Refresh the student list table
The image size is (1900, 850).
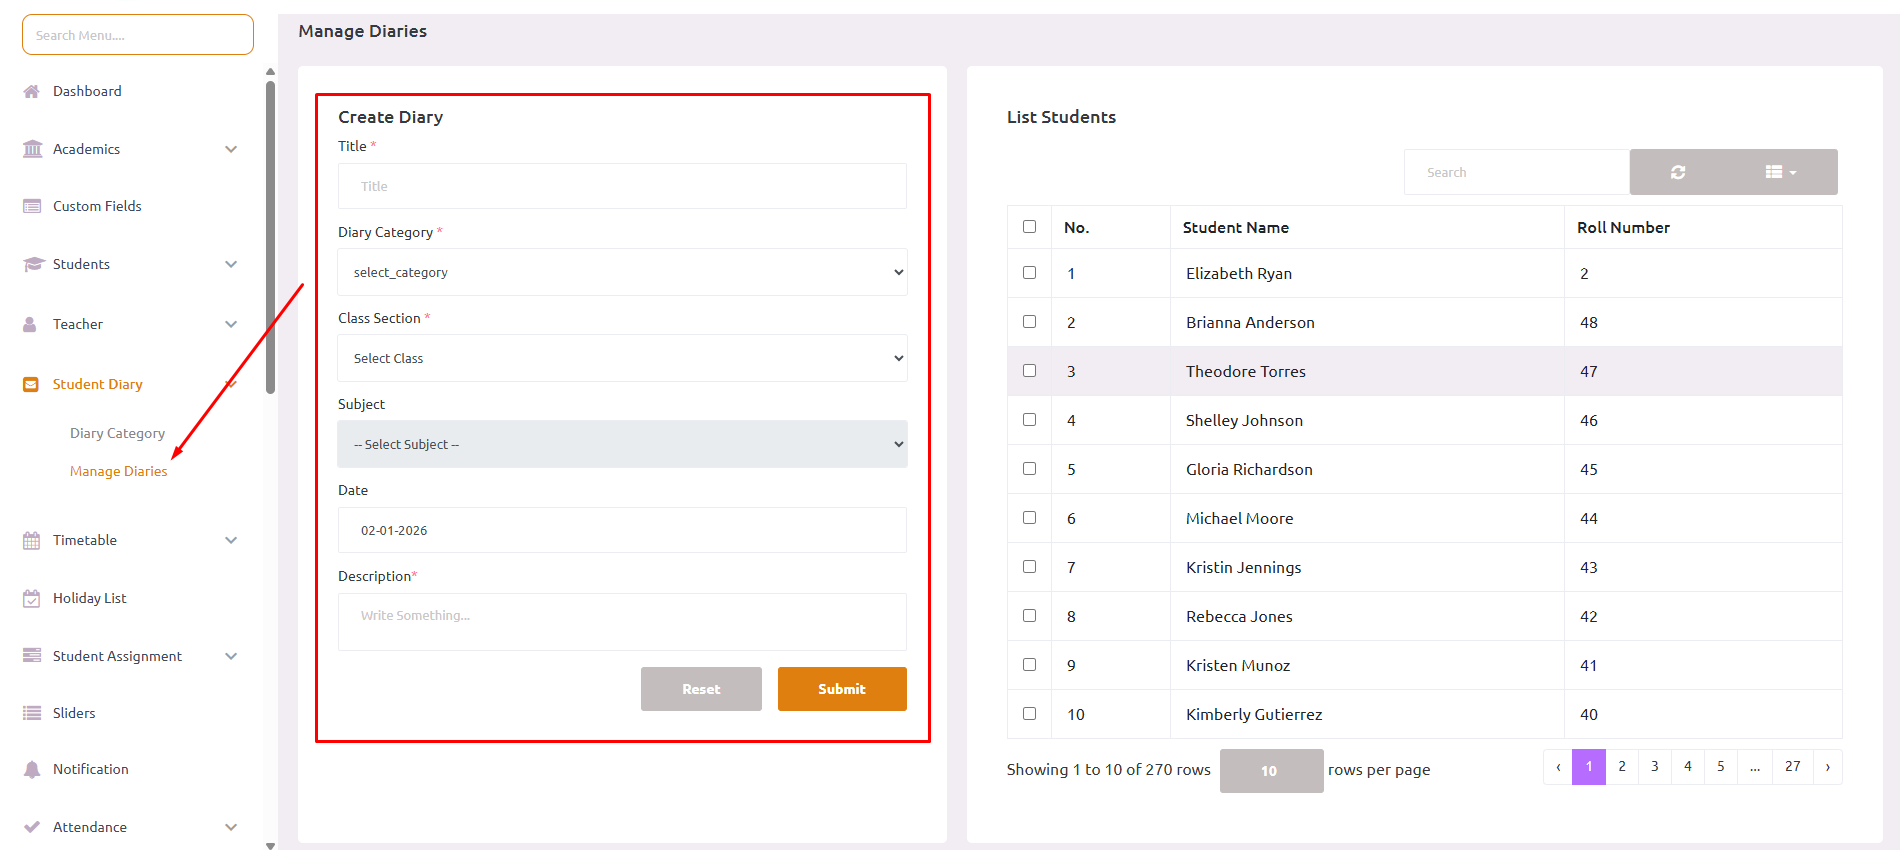1677,172
